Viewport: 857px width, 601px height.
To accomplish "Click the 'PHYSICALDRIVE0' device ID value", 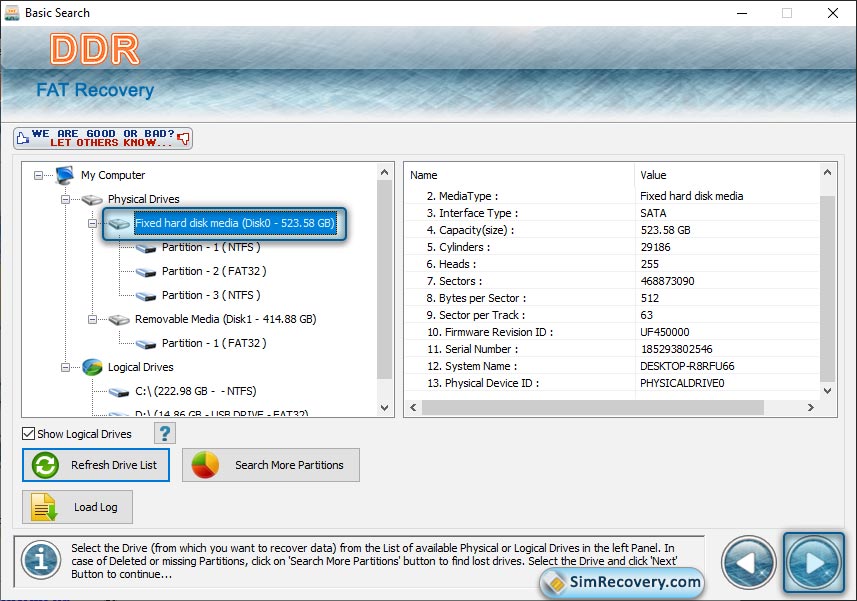I will [x=682, y=383].
